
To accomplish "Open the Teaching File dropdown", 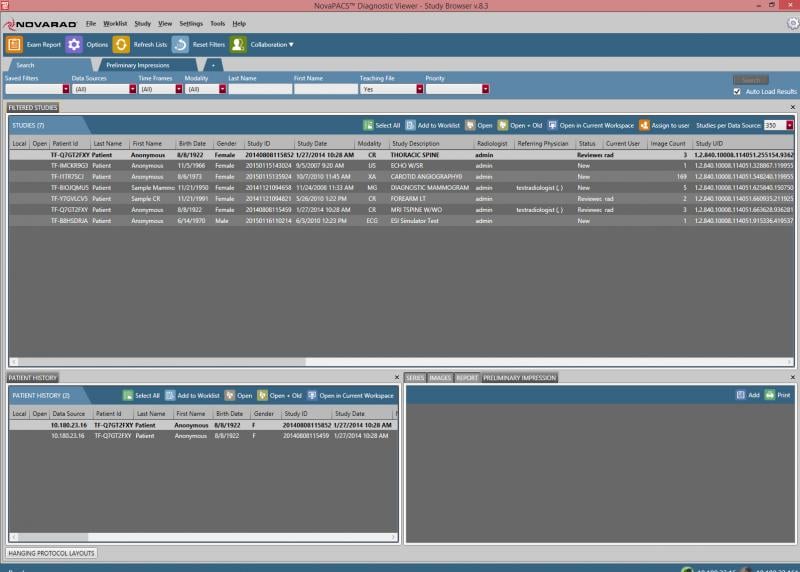I will tap(419, 89).
